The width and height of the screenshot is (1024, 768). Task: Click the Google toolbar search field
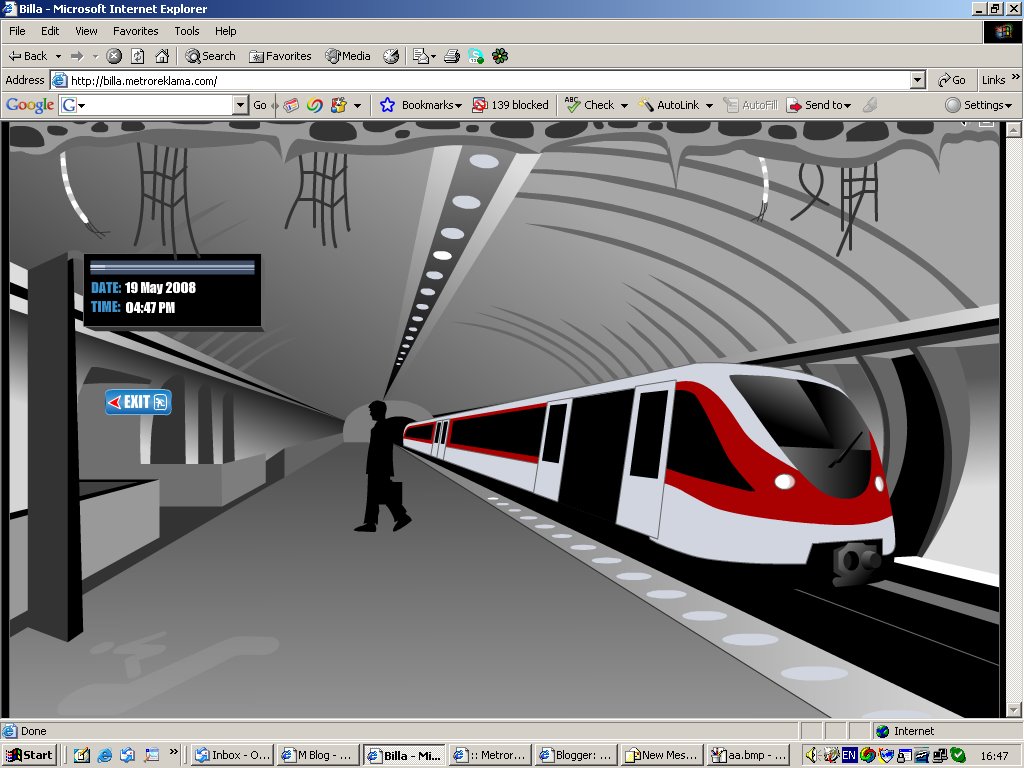(154, 105)
